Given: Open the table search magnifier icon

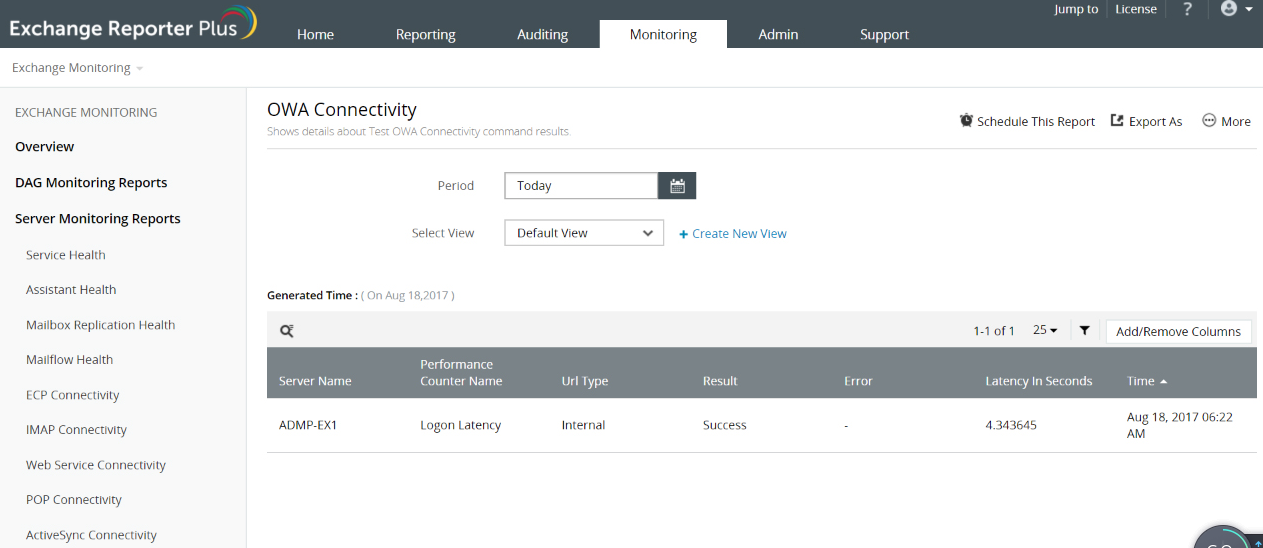Looking at the screenshot, I should point(286,331).
